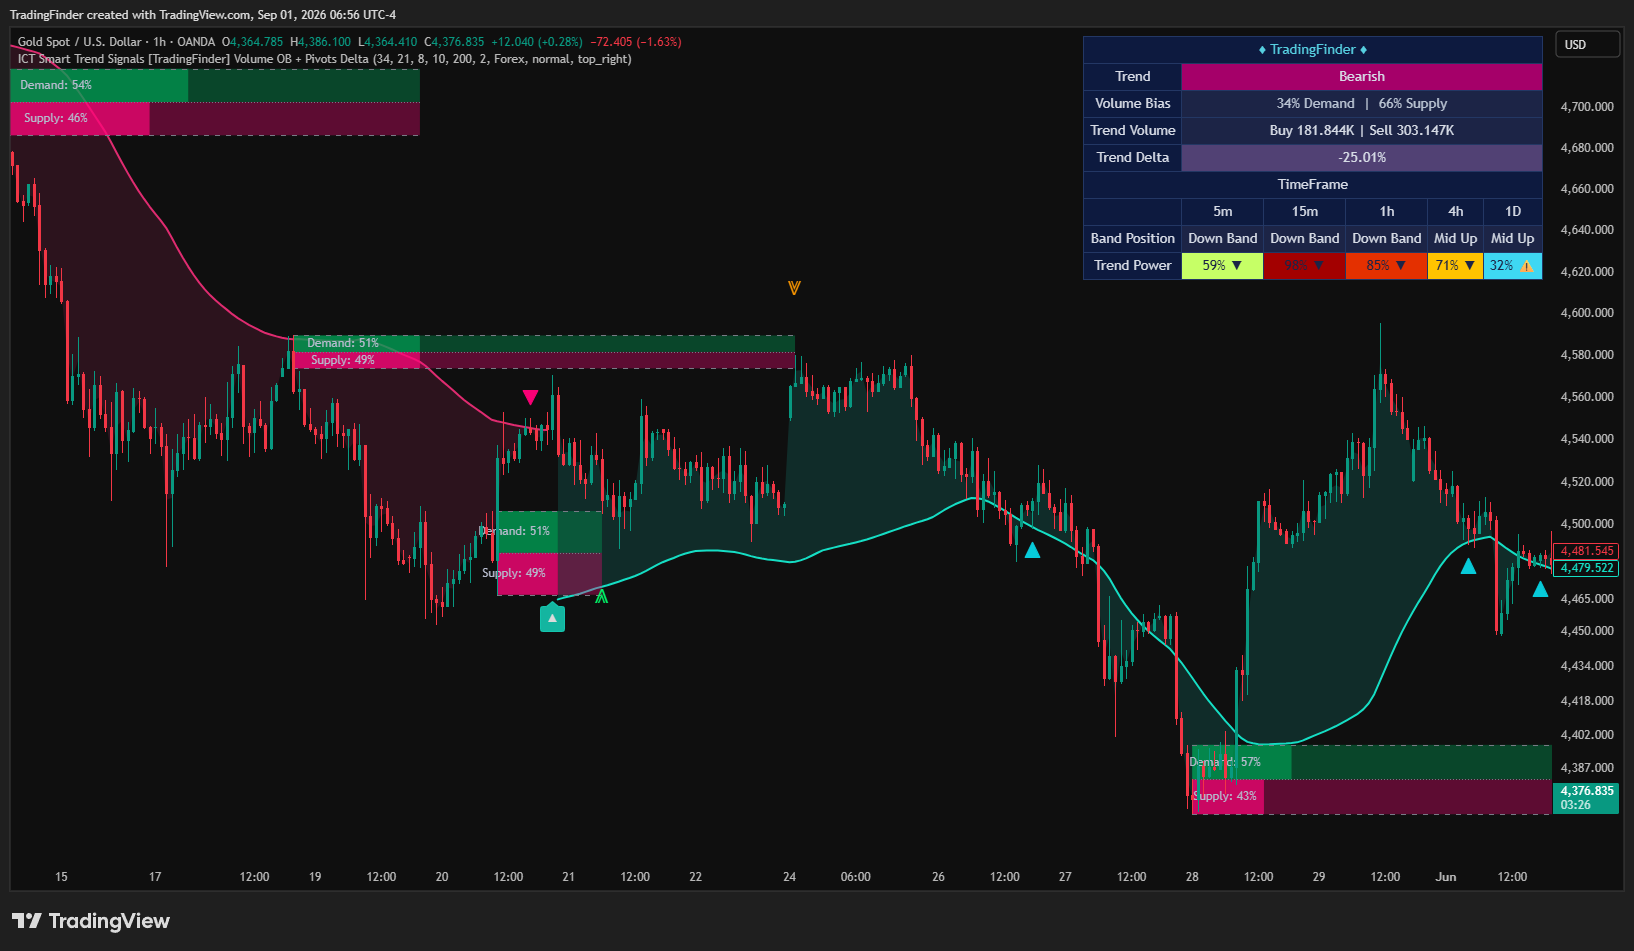The image size is (1634, 951).
Task: Click the 15m timeframe column header
Action: point(1304,212)
